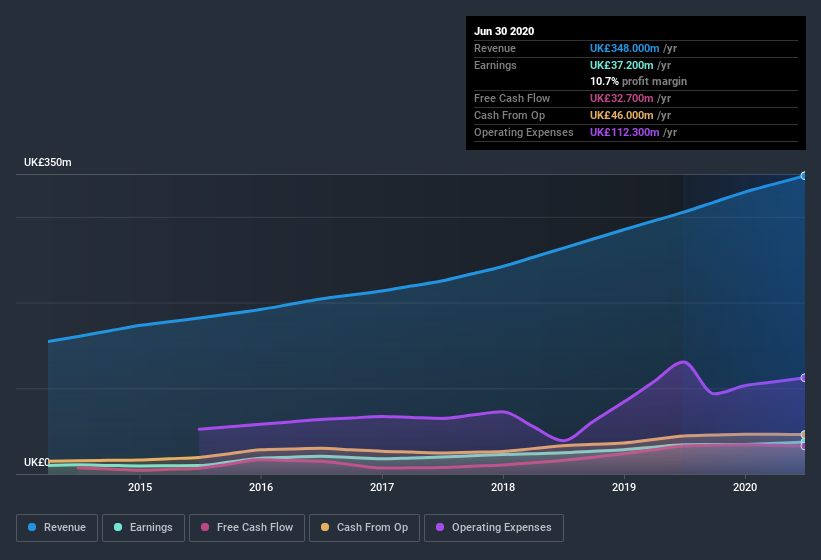Click the 2016 x-axis label
The height and width of the screenshot is (560, 821).
(x=261, y=487)
